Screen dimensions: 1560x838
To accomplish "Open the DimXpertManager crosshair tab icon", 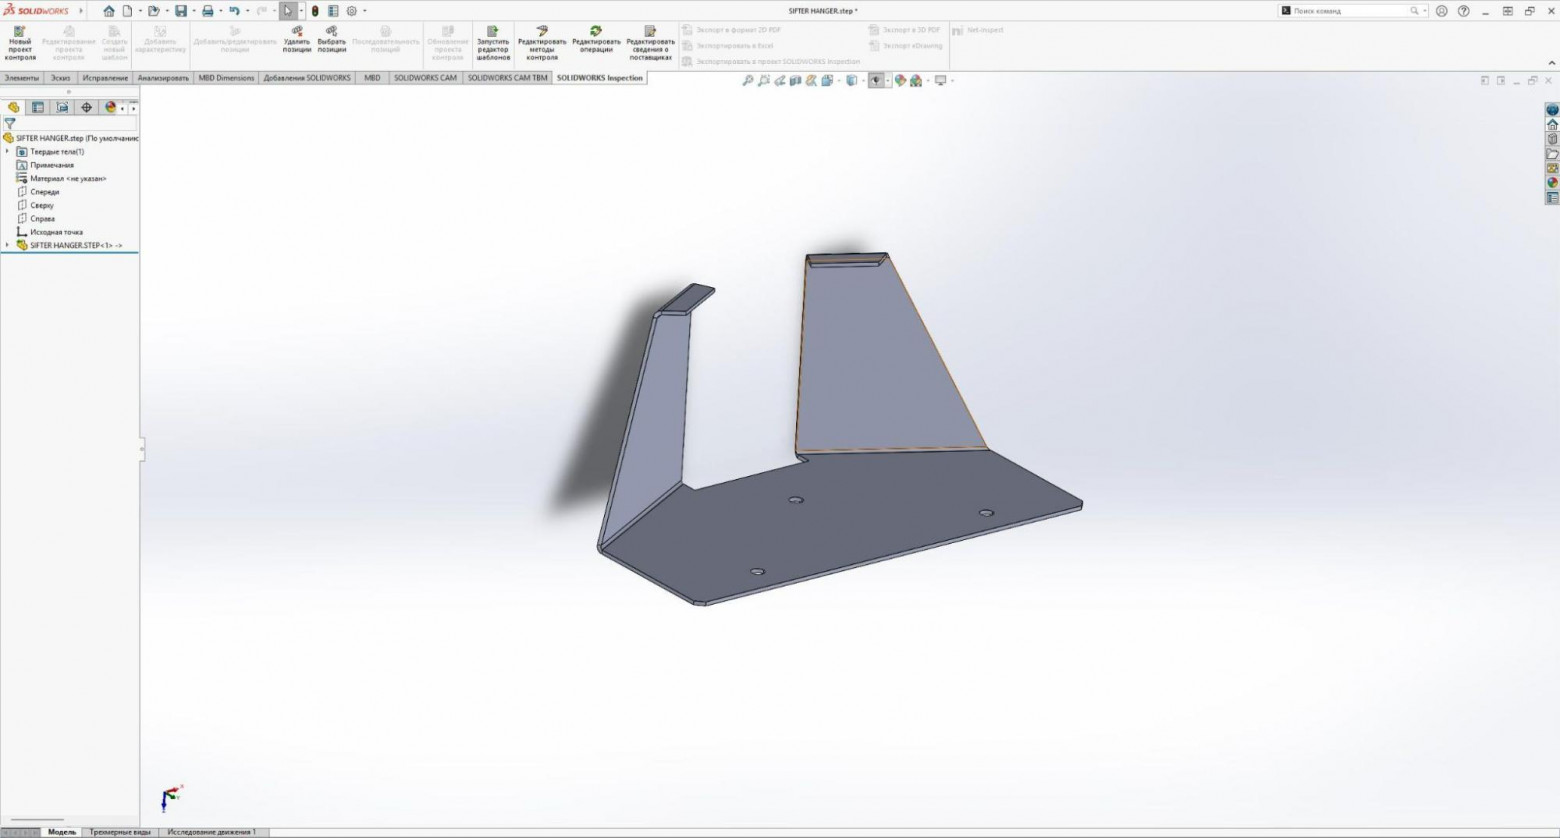I will [86, 107].
